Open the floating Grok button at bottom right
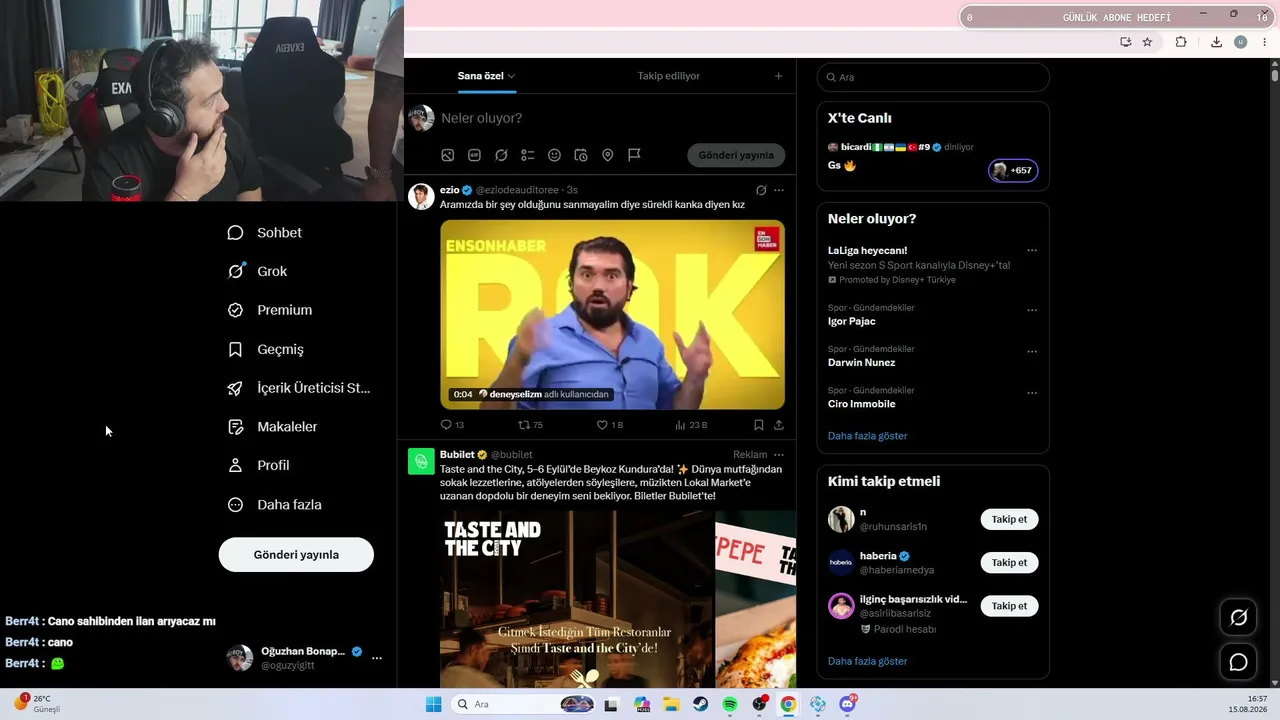The width and height of the screenshot is (1280, 720). click(1238, 618)
